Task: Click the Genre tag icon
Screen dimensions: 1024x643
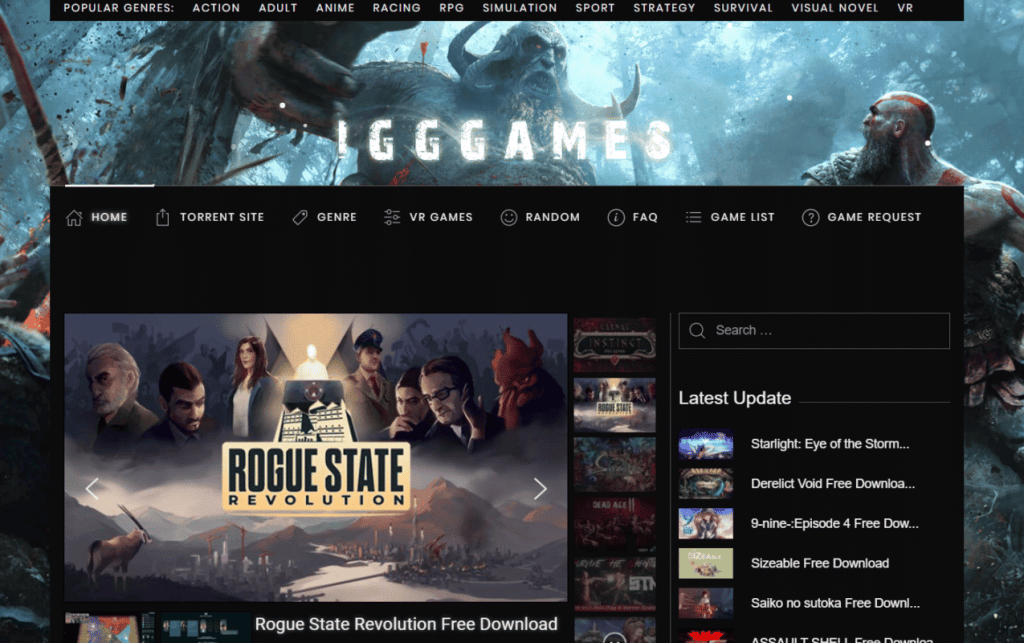Action: (x=299, y=217)
